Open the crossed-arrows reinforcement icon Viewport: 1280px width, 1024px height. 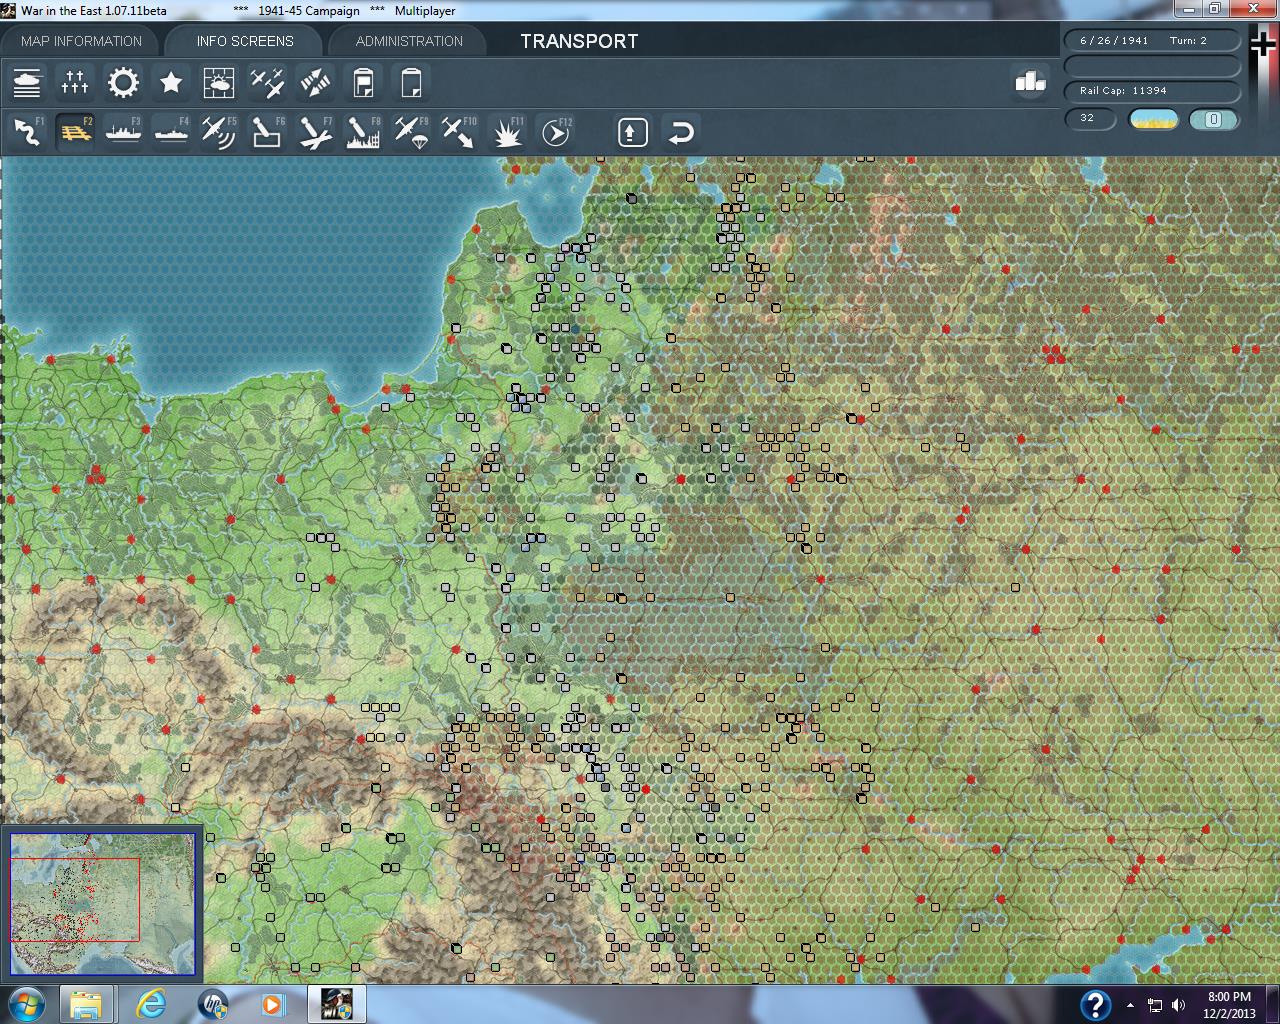point(315,82)
